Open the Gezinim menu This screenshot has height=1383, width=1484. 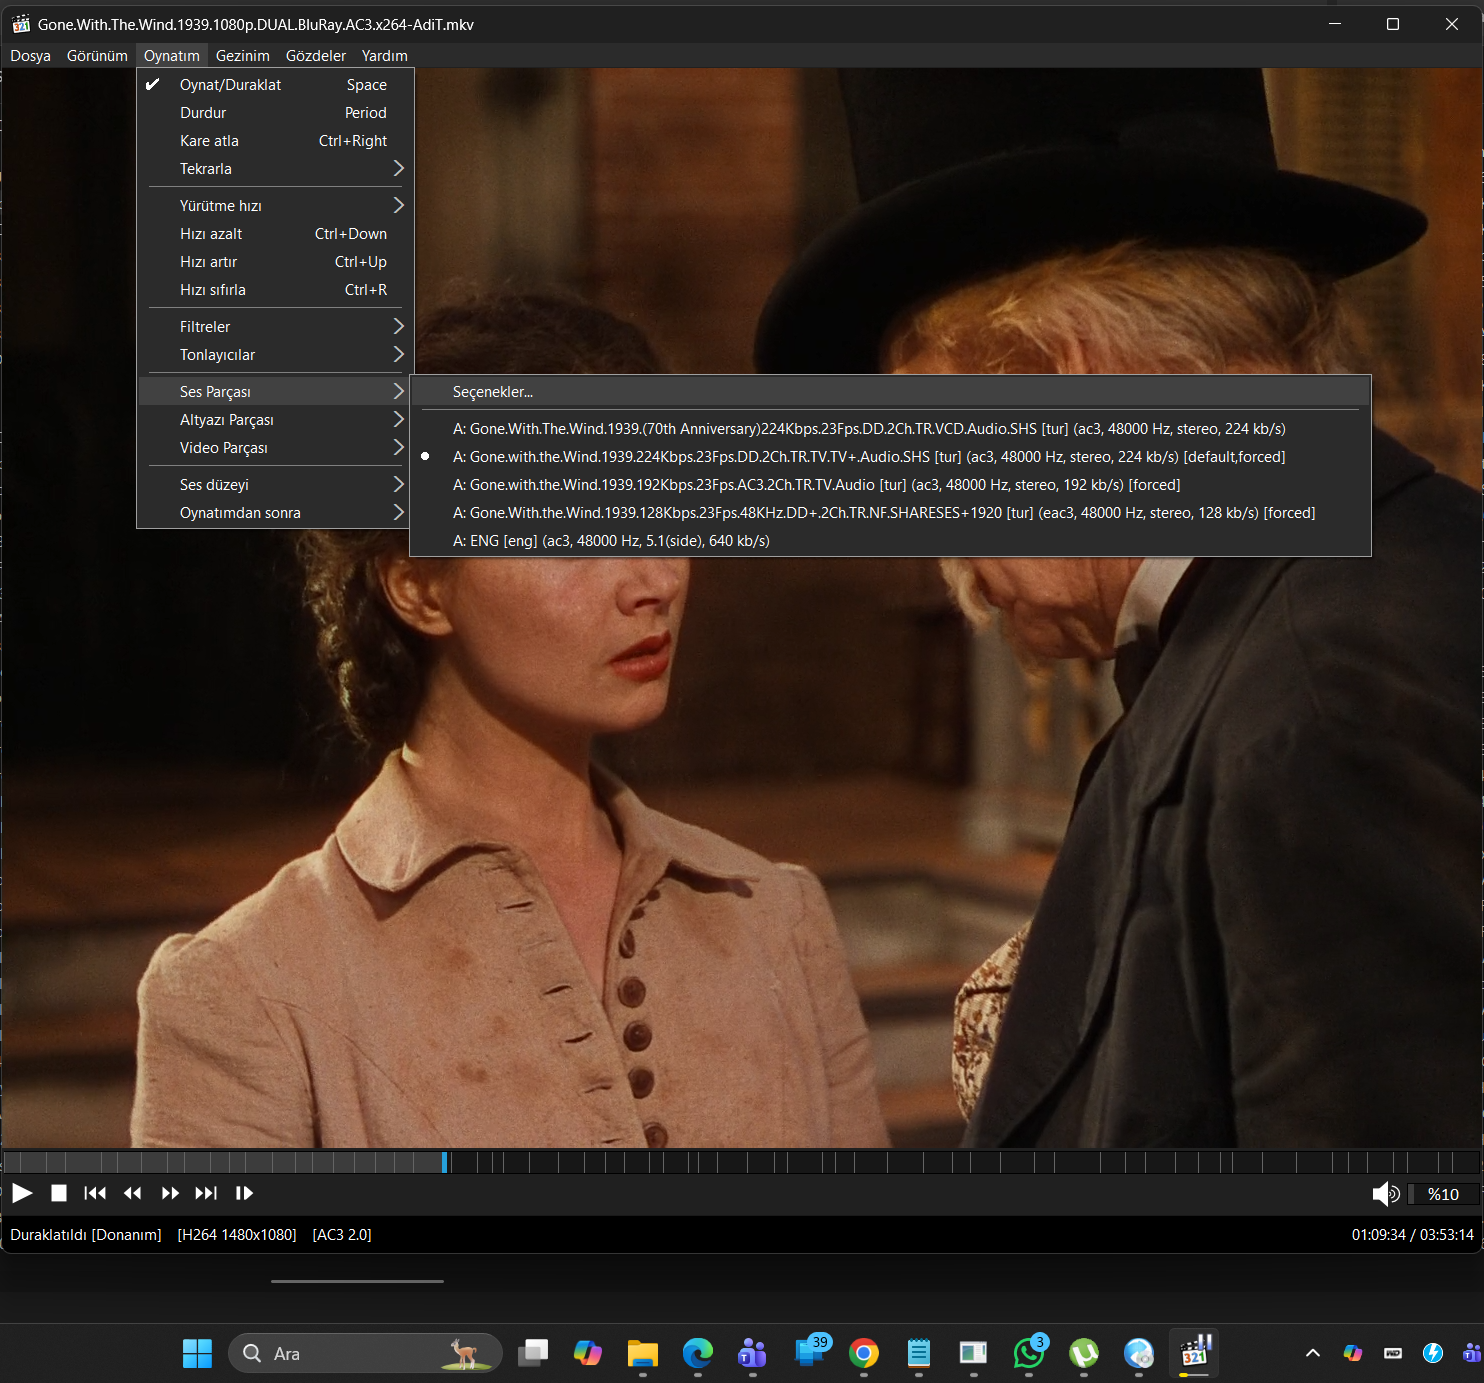[x=243, y=56]
